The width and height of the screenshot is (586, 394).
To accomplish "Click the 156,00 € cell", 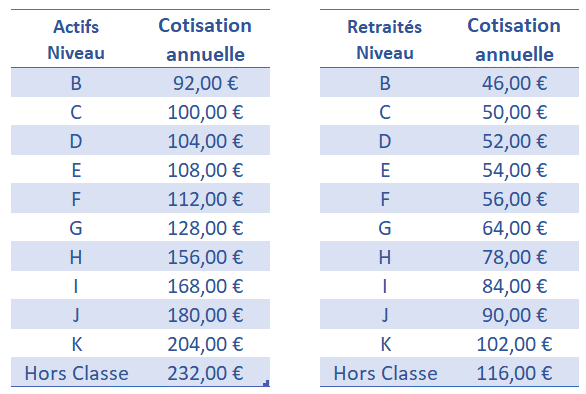I will pos(206,257).
